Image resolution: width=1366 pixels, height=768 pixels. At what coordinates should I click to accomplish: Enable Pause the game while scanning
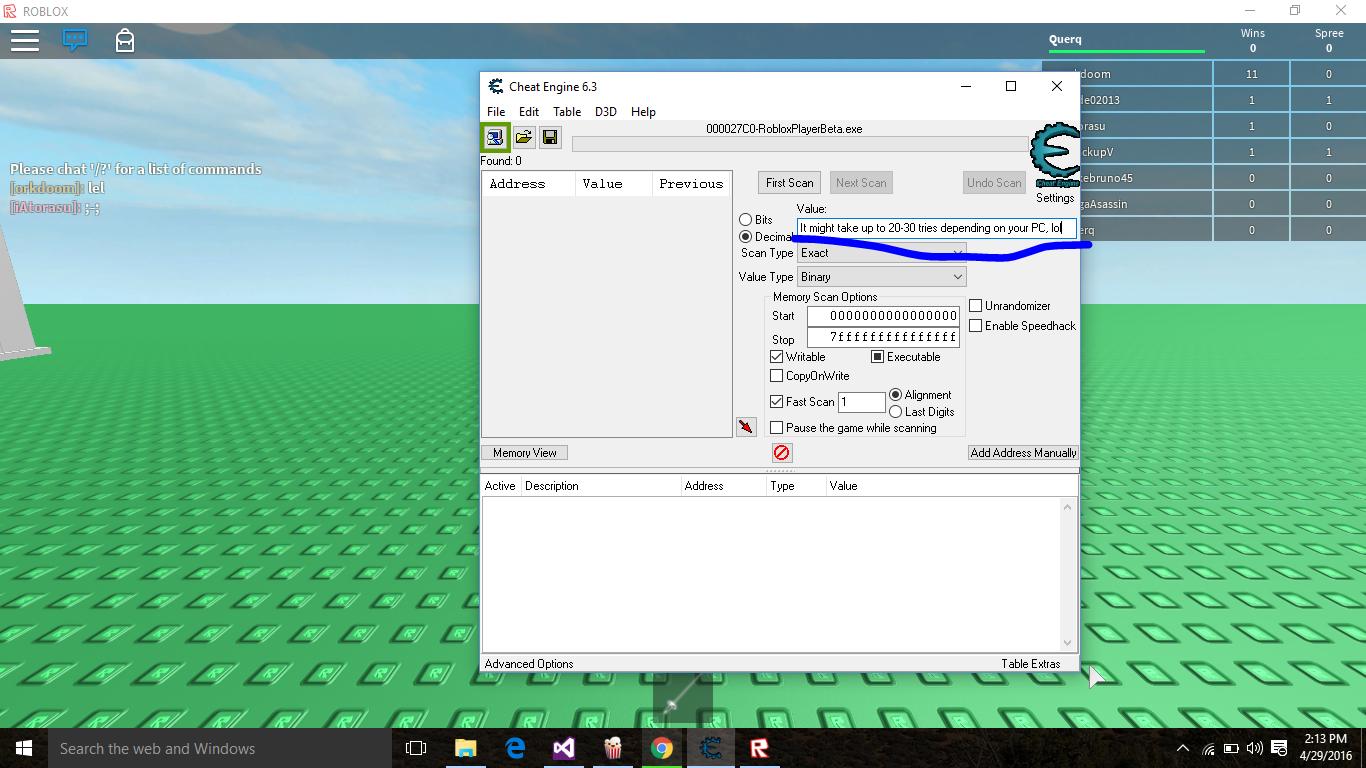777,428
